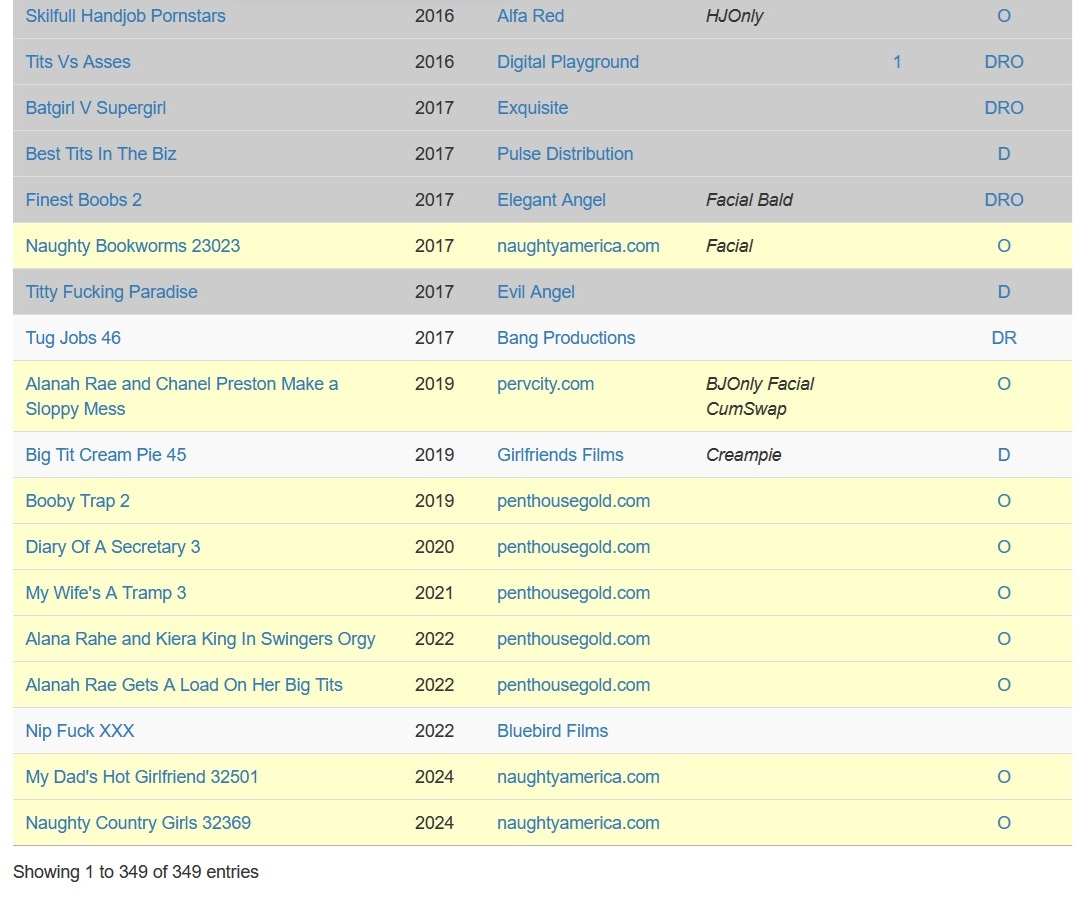Click naughtyamerica.com beside Naughty Country Girls 32369
Screen dimensions: 1080x901
[x=578, y=823]
